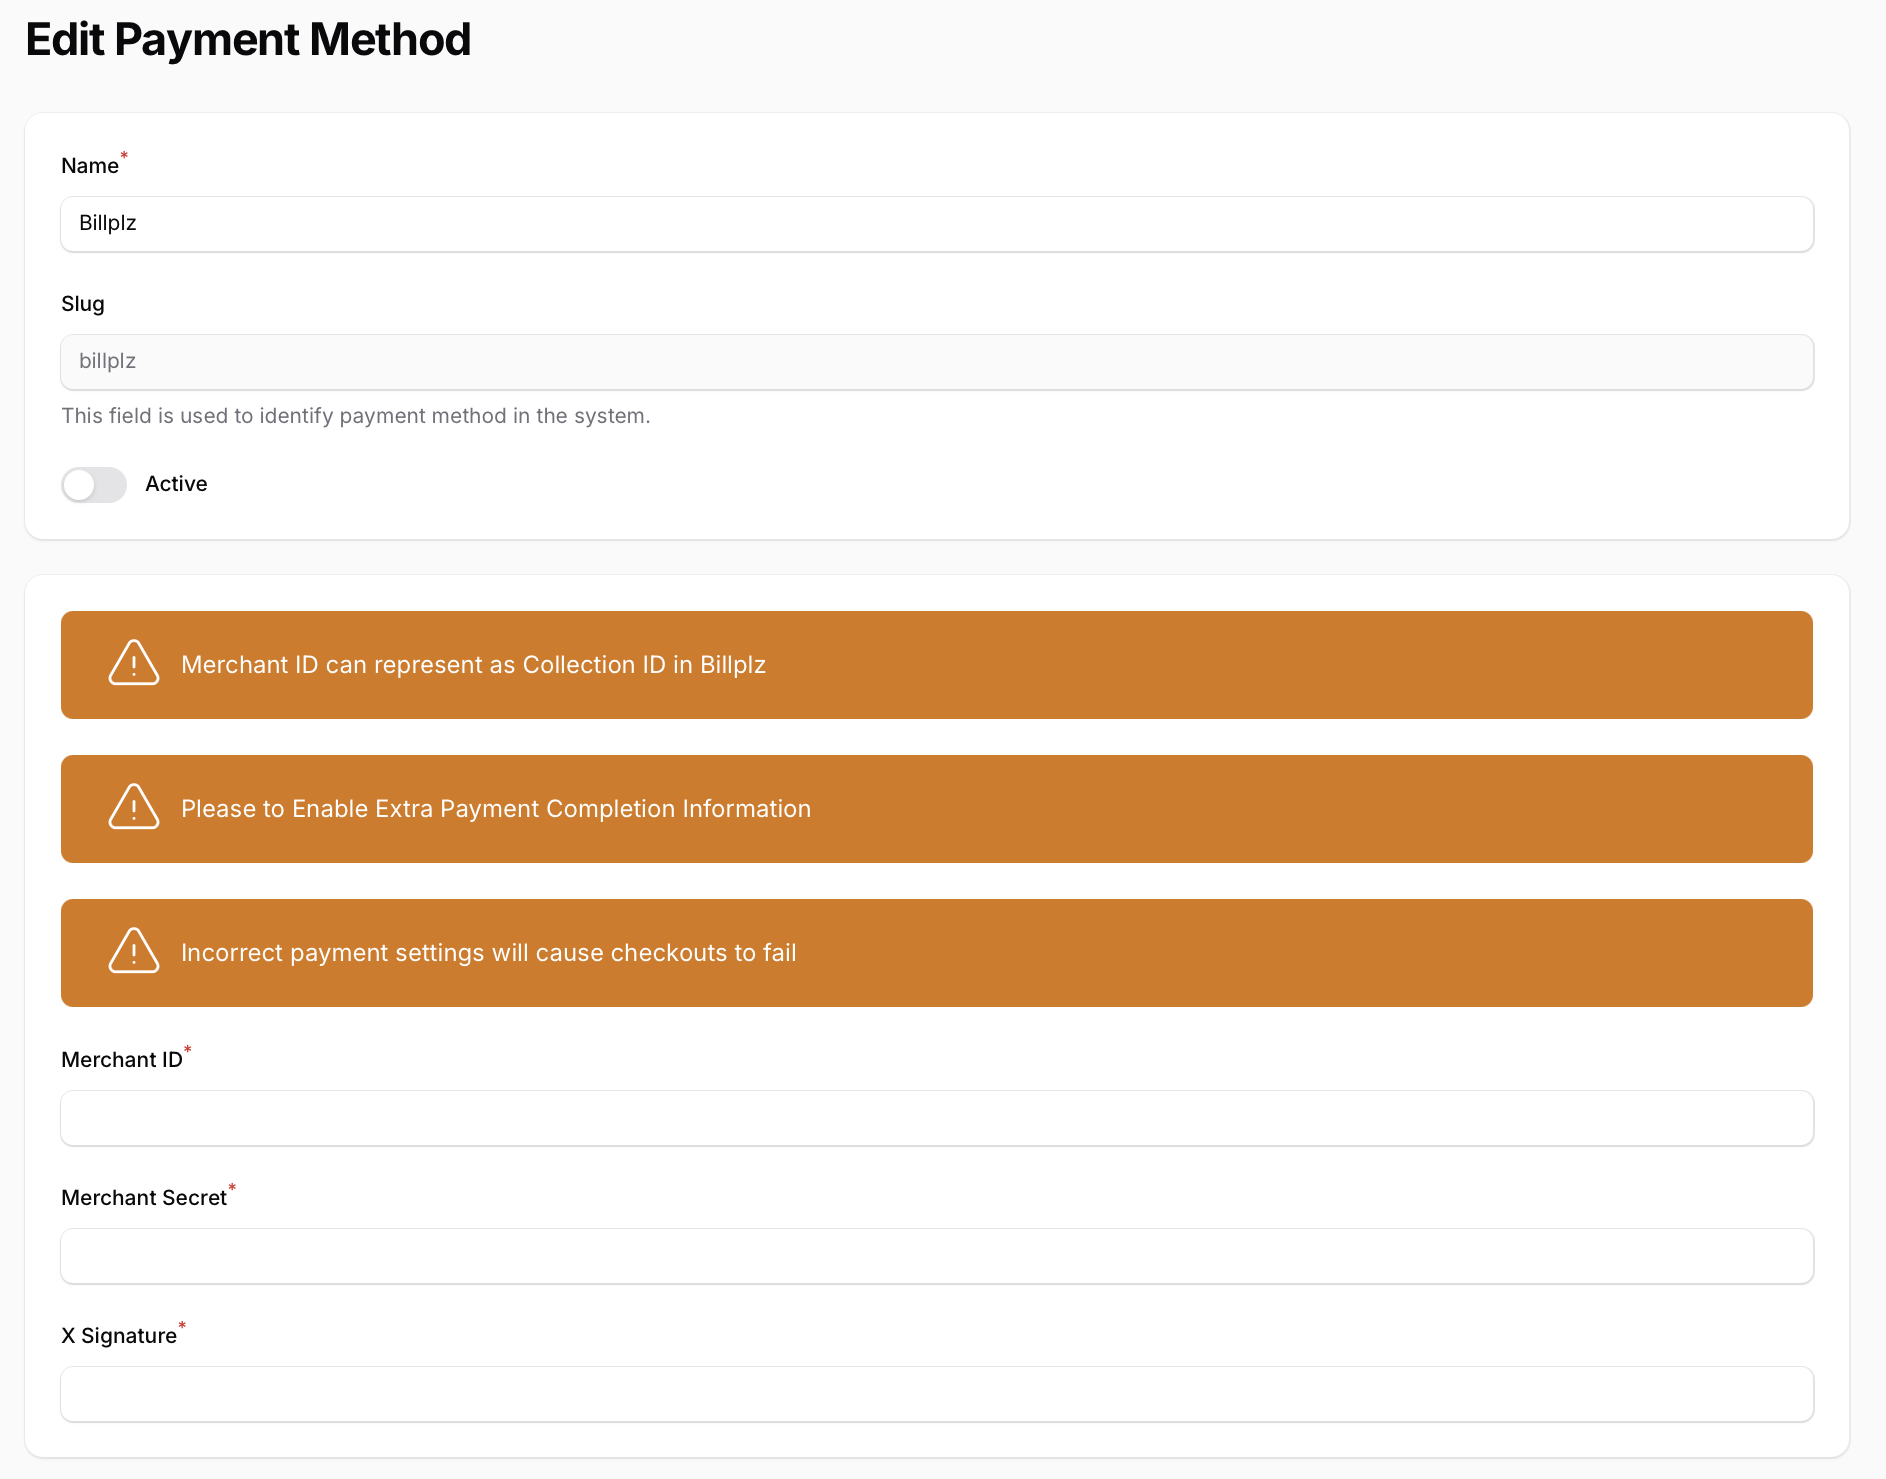This screenshot has width=1886, height=1479.
Task: Click the disabled Slug field
Action: (x=937, y=362)
